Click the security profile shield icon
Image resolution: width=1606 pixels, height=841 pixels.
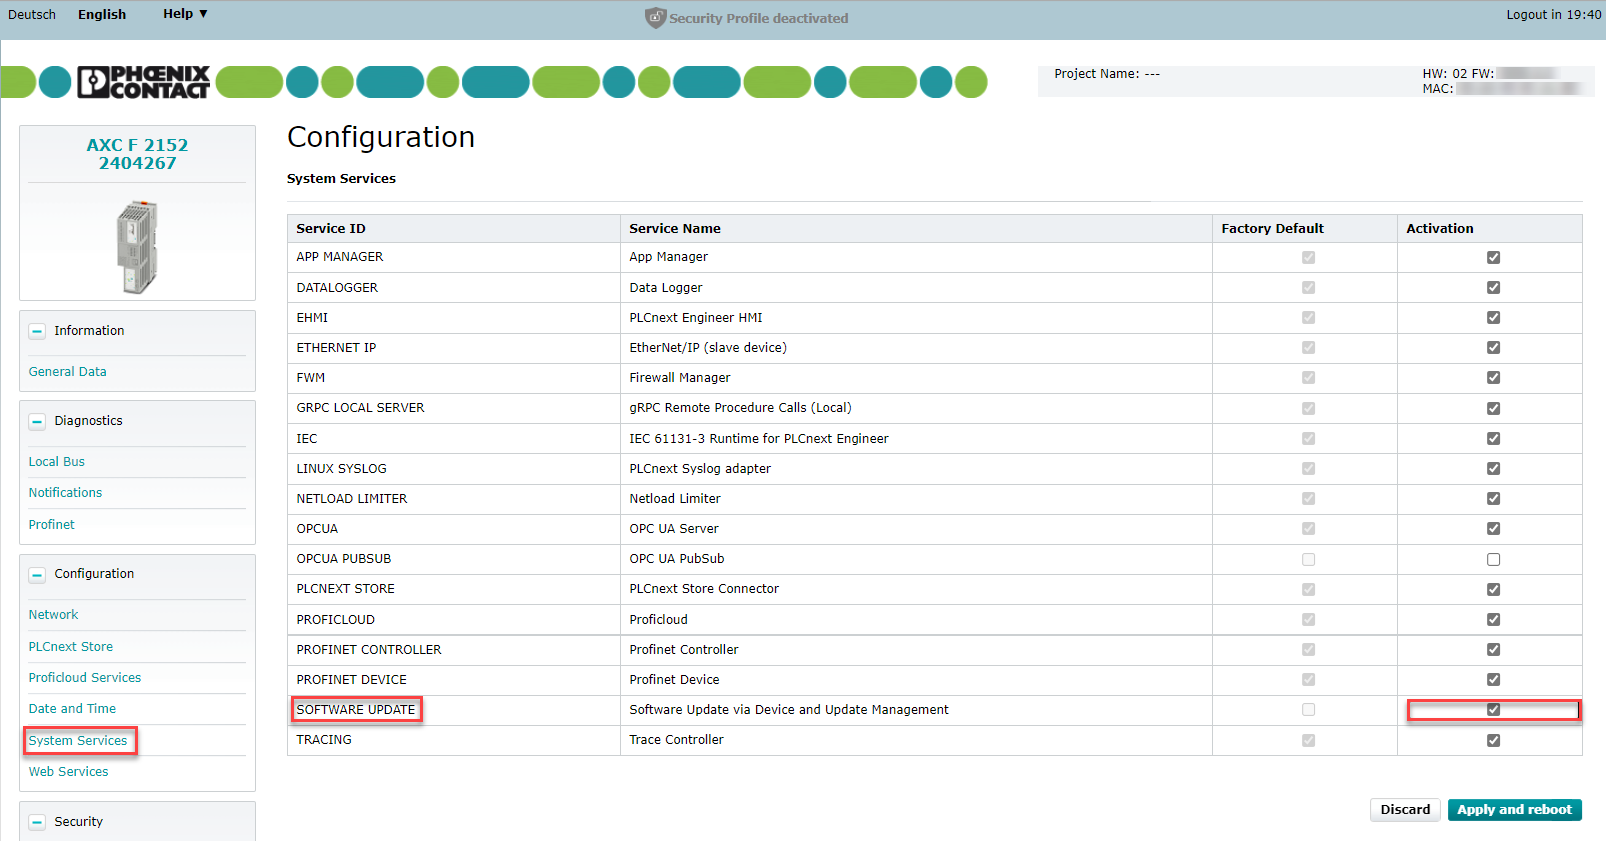pos(655,18)
